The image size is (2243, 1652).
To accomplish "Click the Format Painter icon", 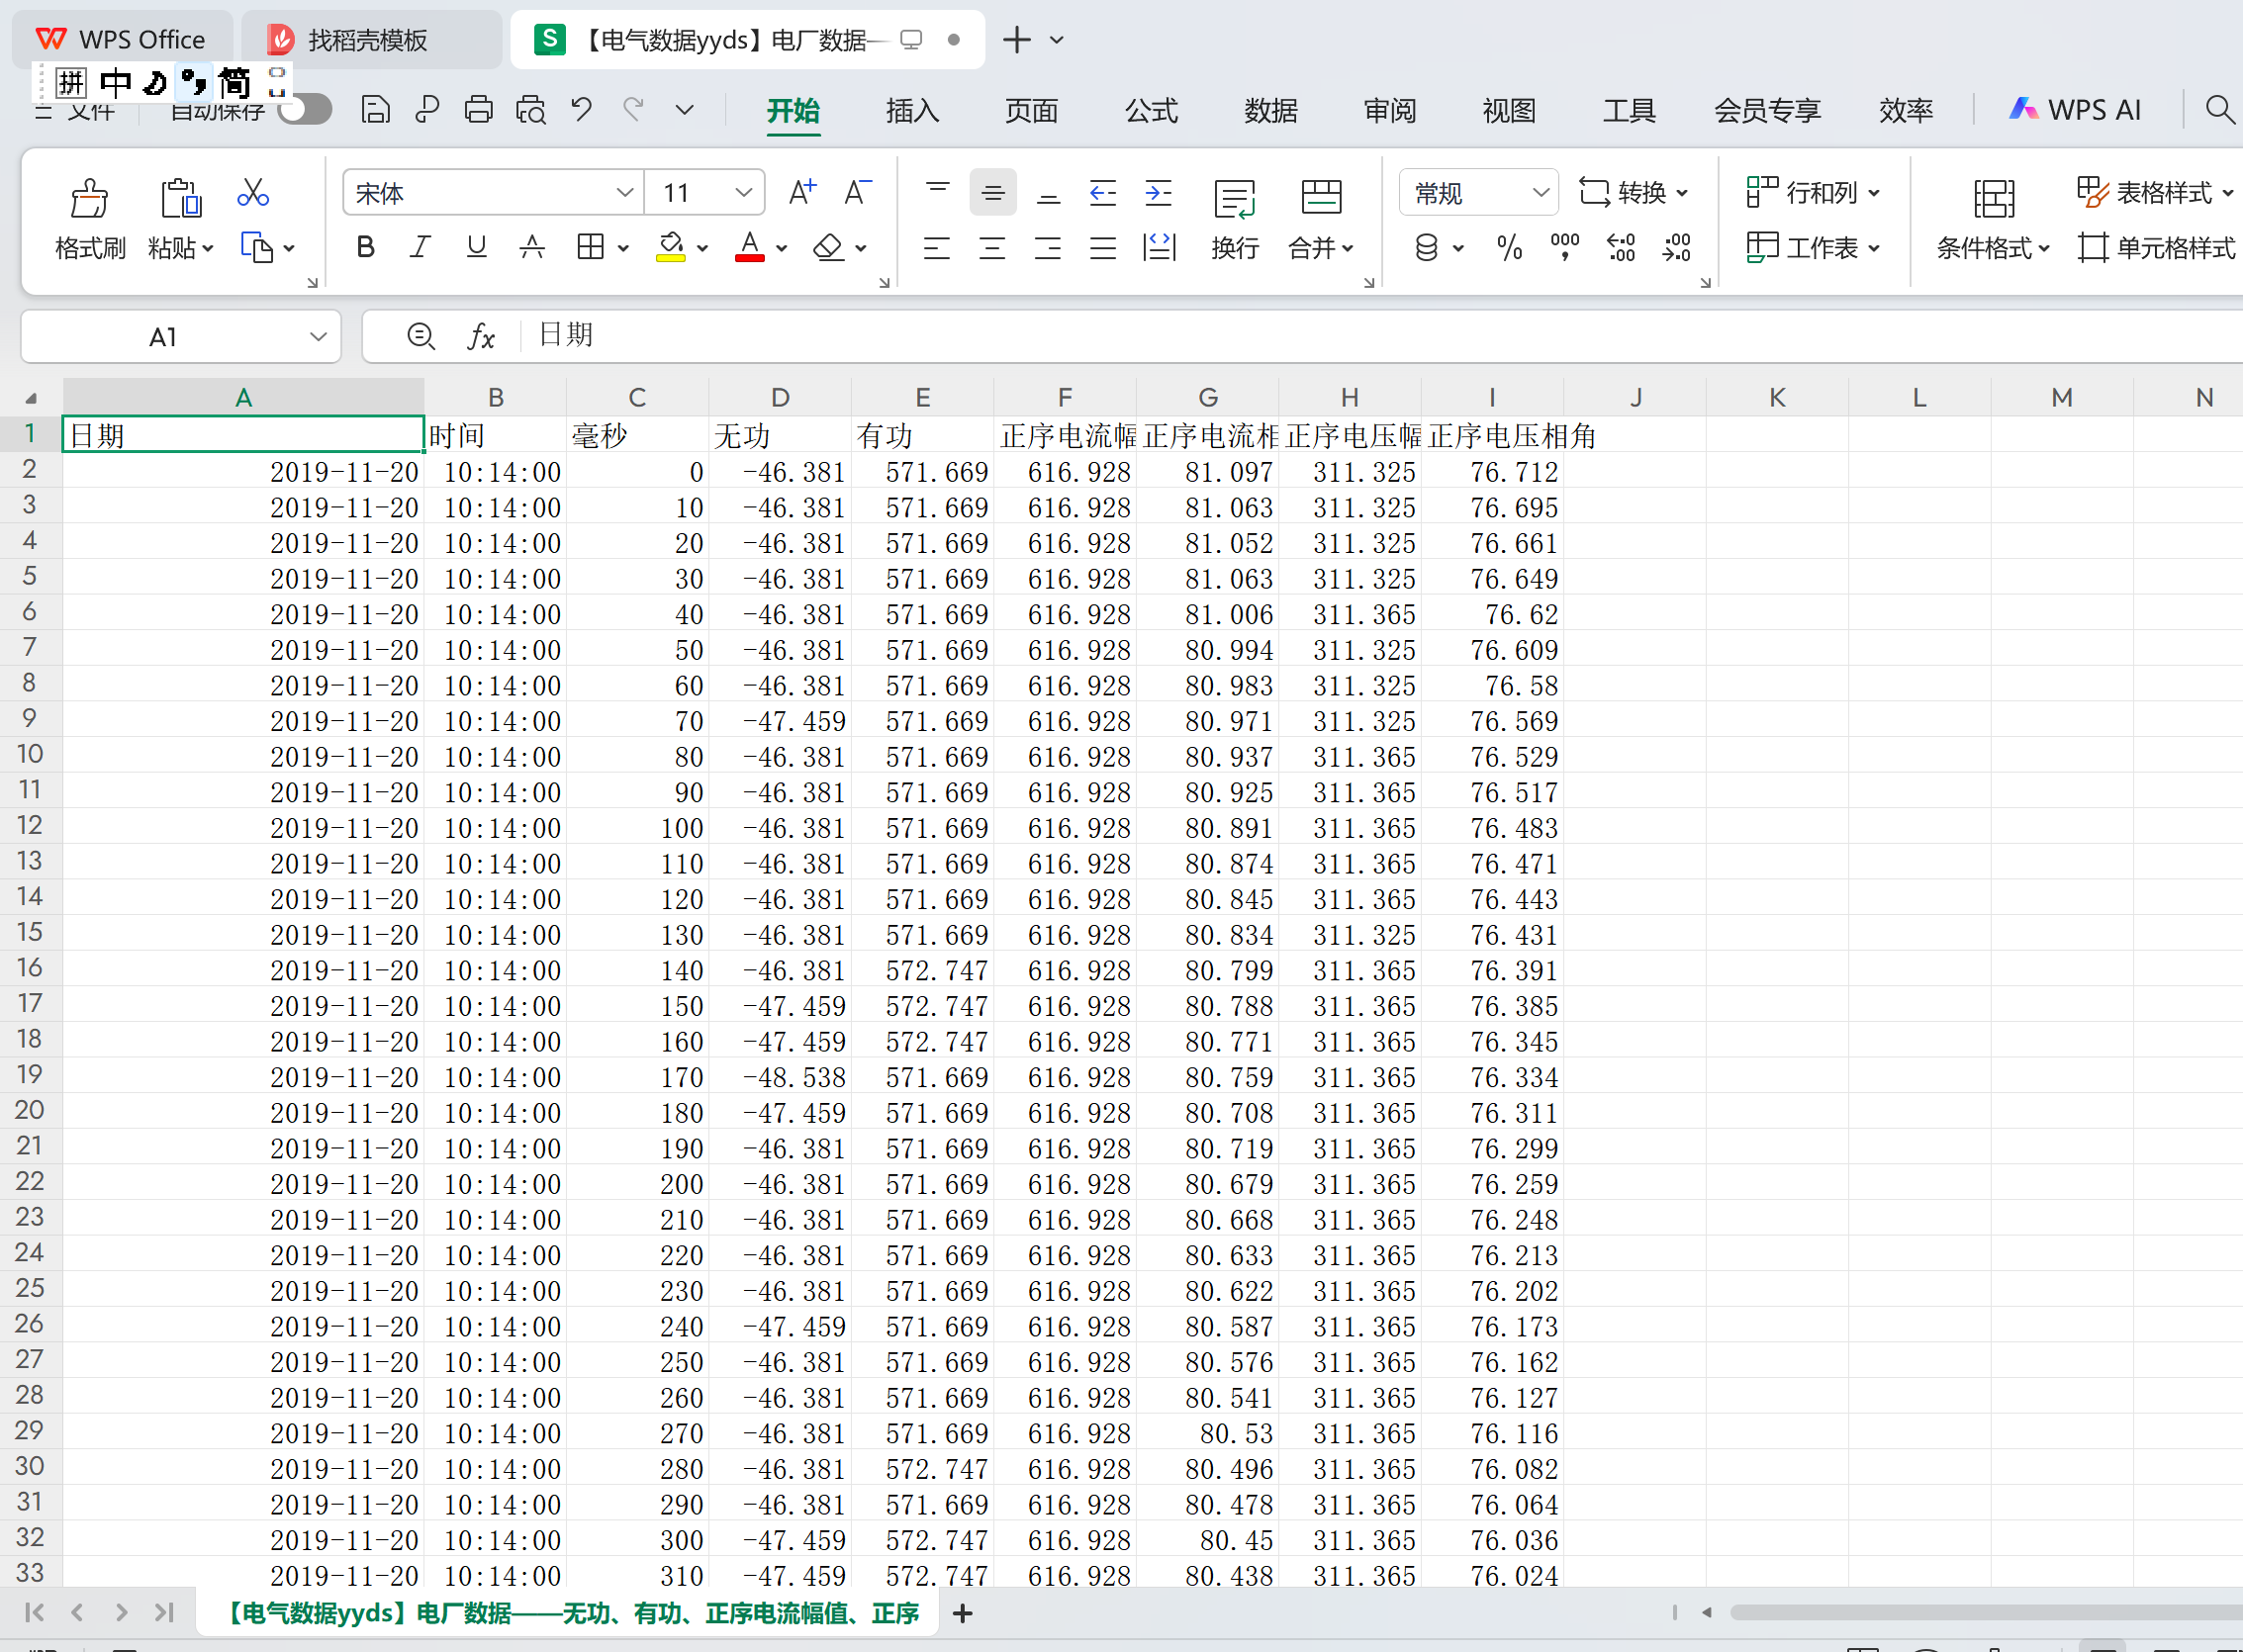I will coord(89,199).
